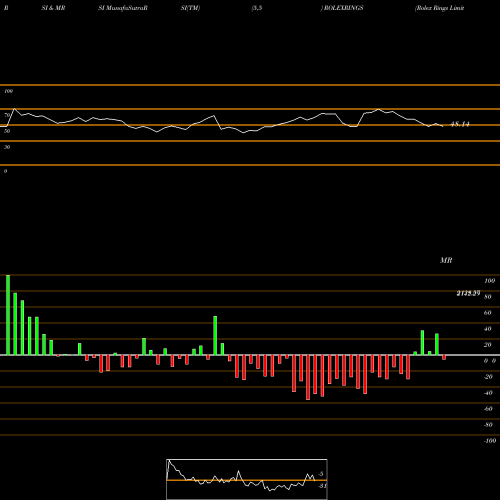Click the '-31' label in mini chart

coord(322,486)
